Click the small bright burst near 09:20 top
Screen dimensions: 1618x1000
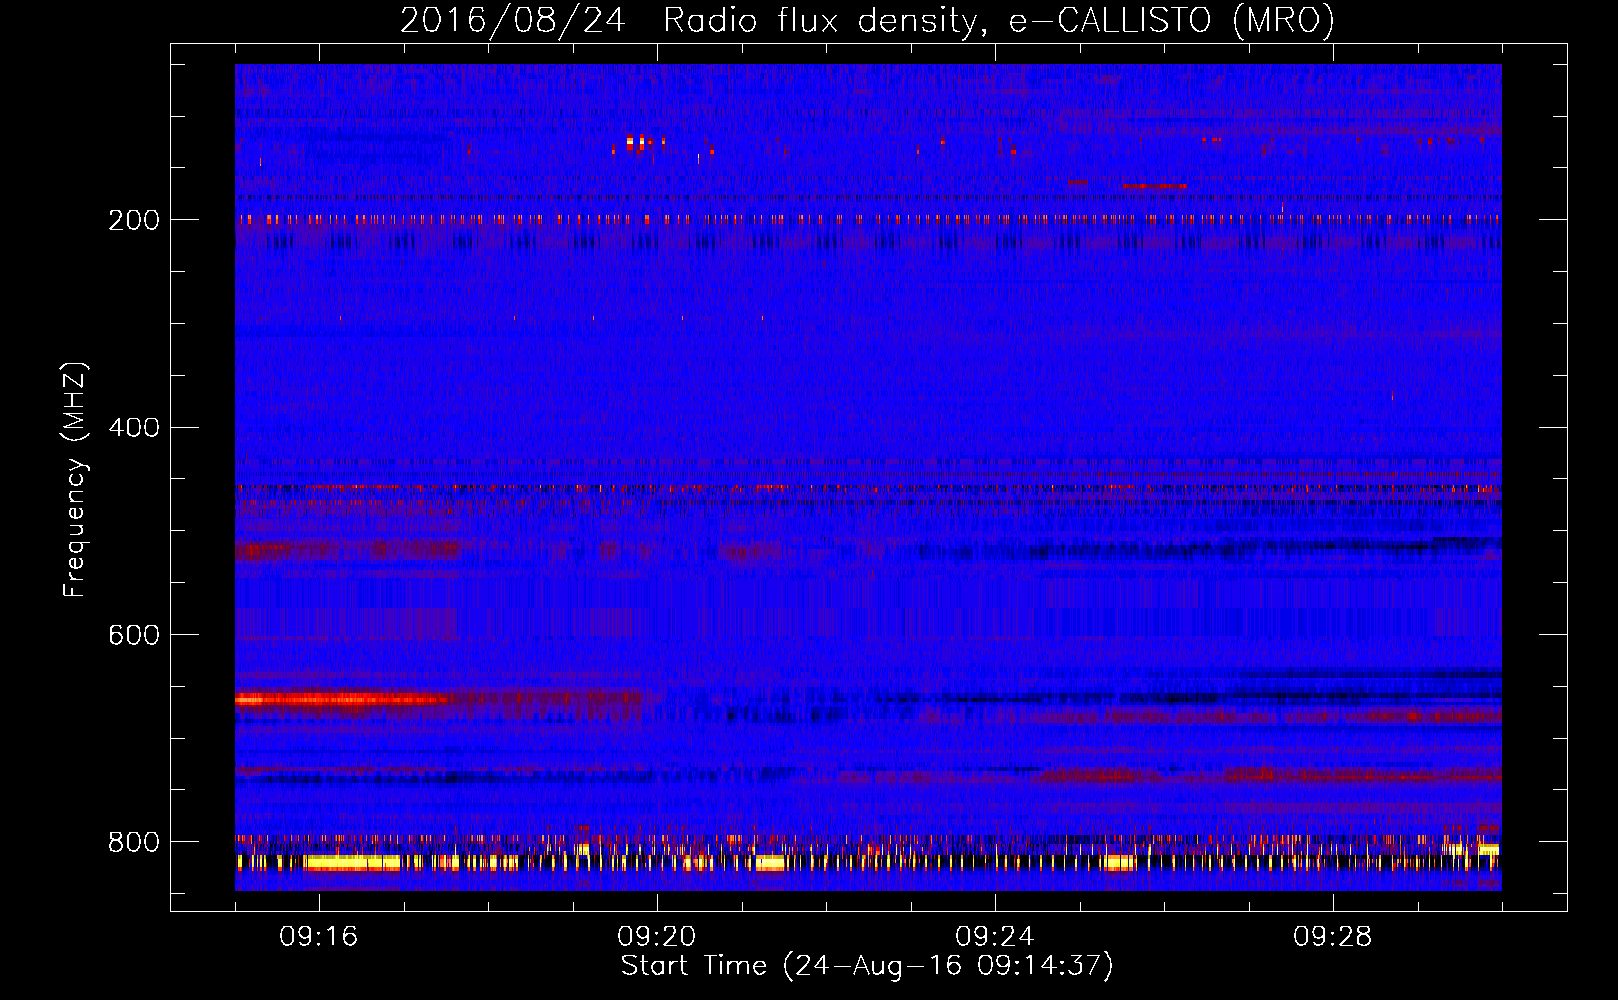coord(638,143)
